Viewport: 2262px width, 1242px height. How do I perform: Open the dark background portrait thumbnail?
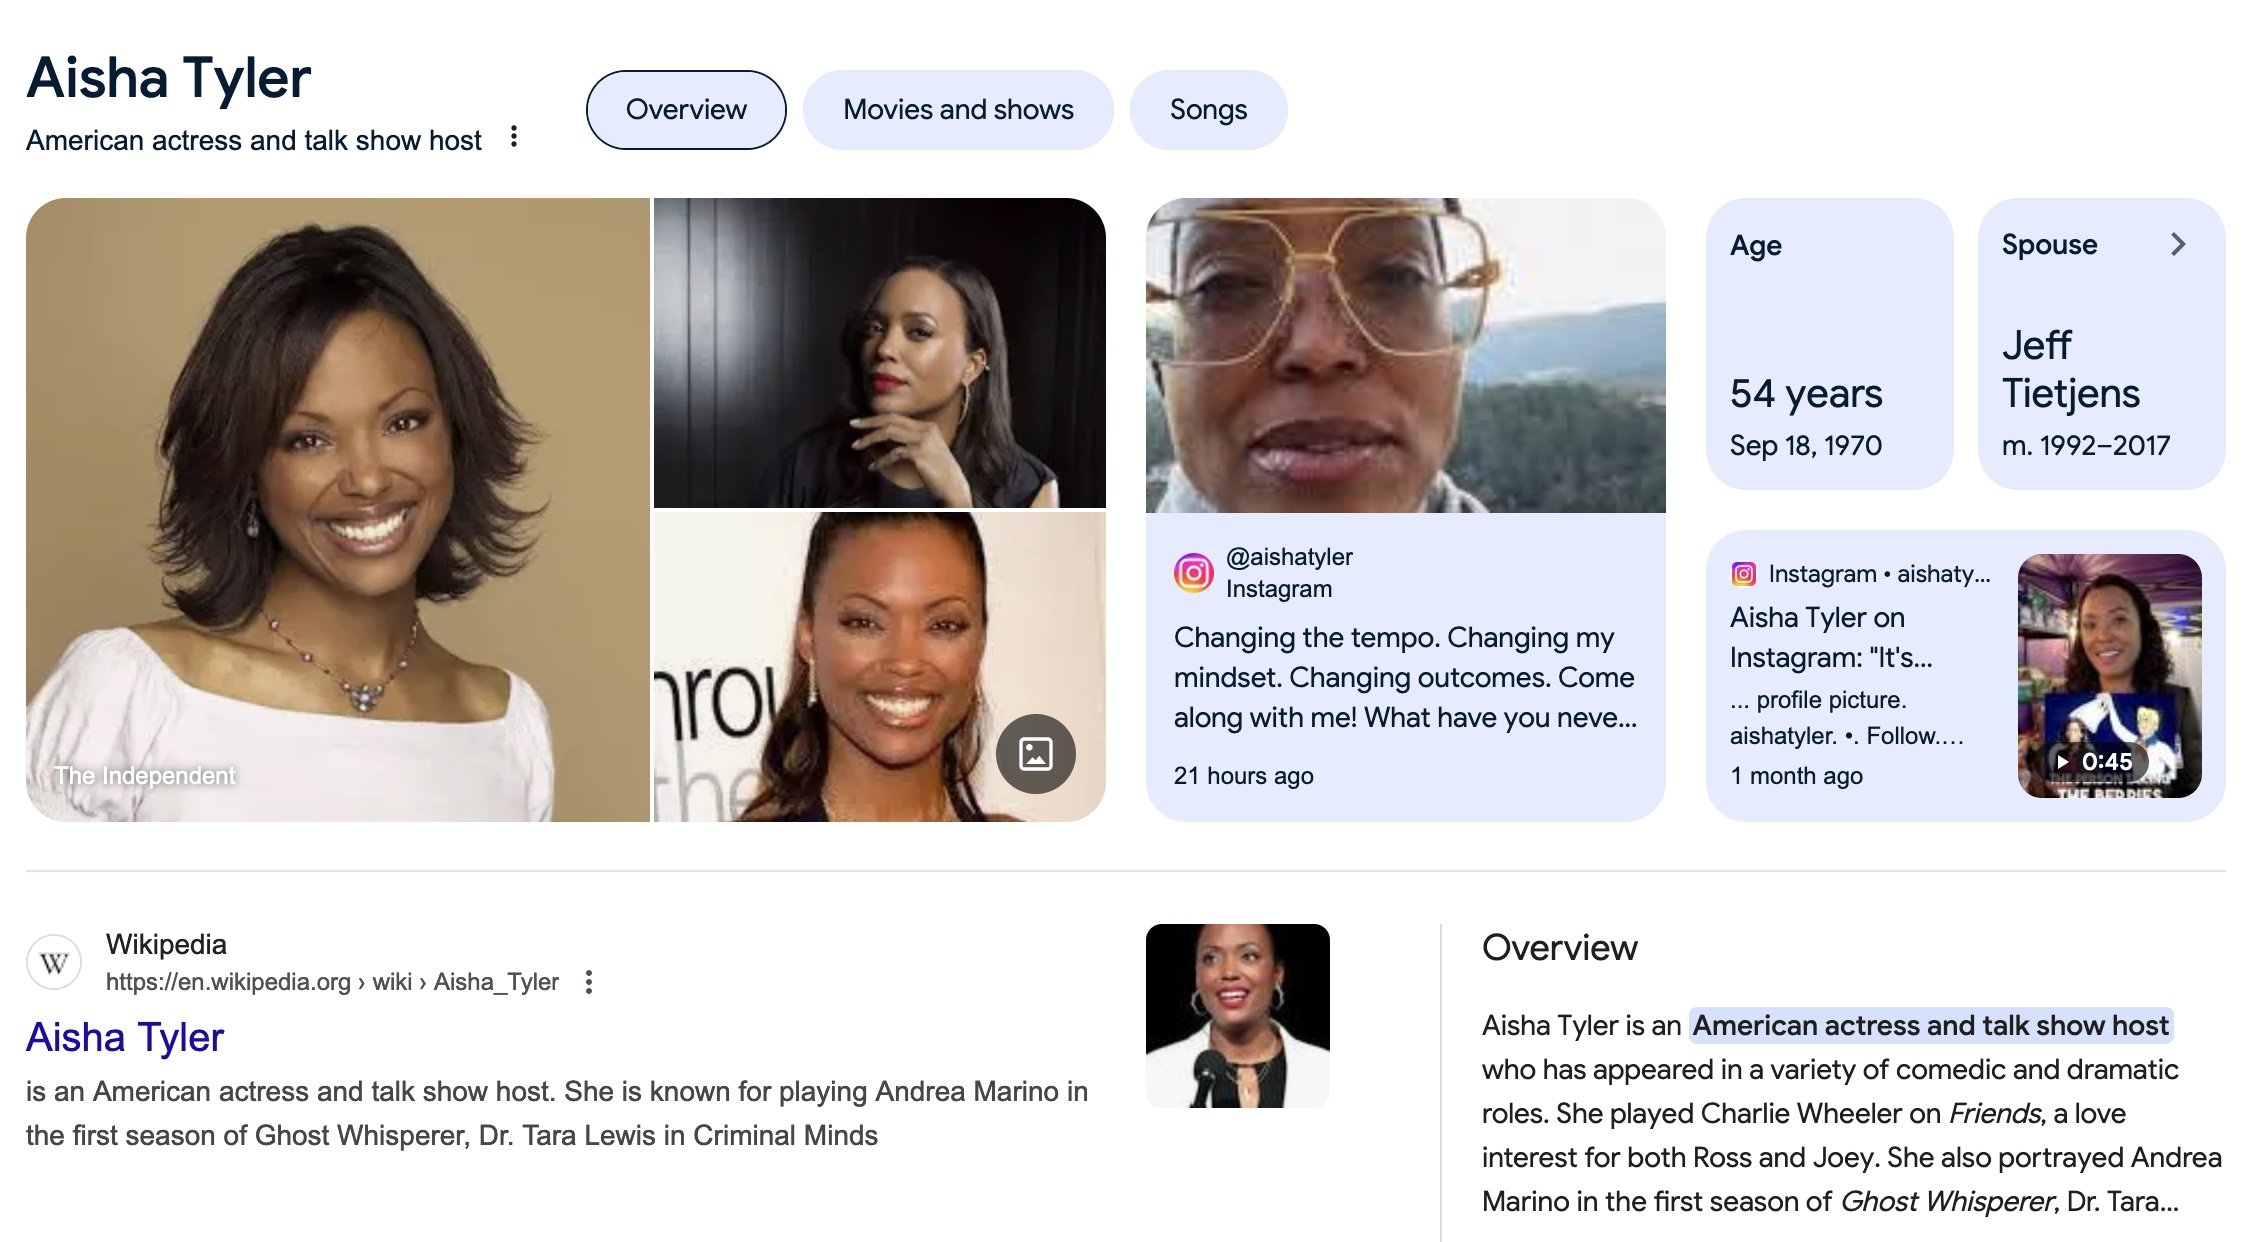pos(880,353)
